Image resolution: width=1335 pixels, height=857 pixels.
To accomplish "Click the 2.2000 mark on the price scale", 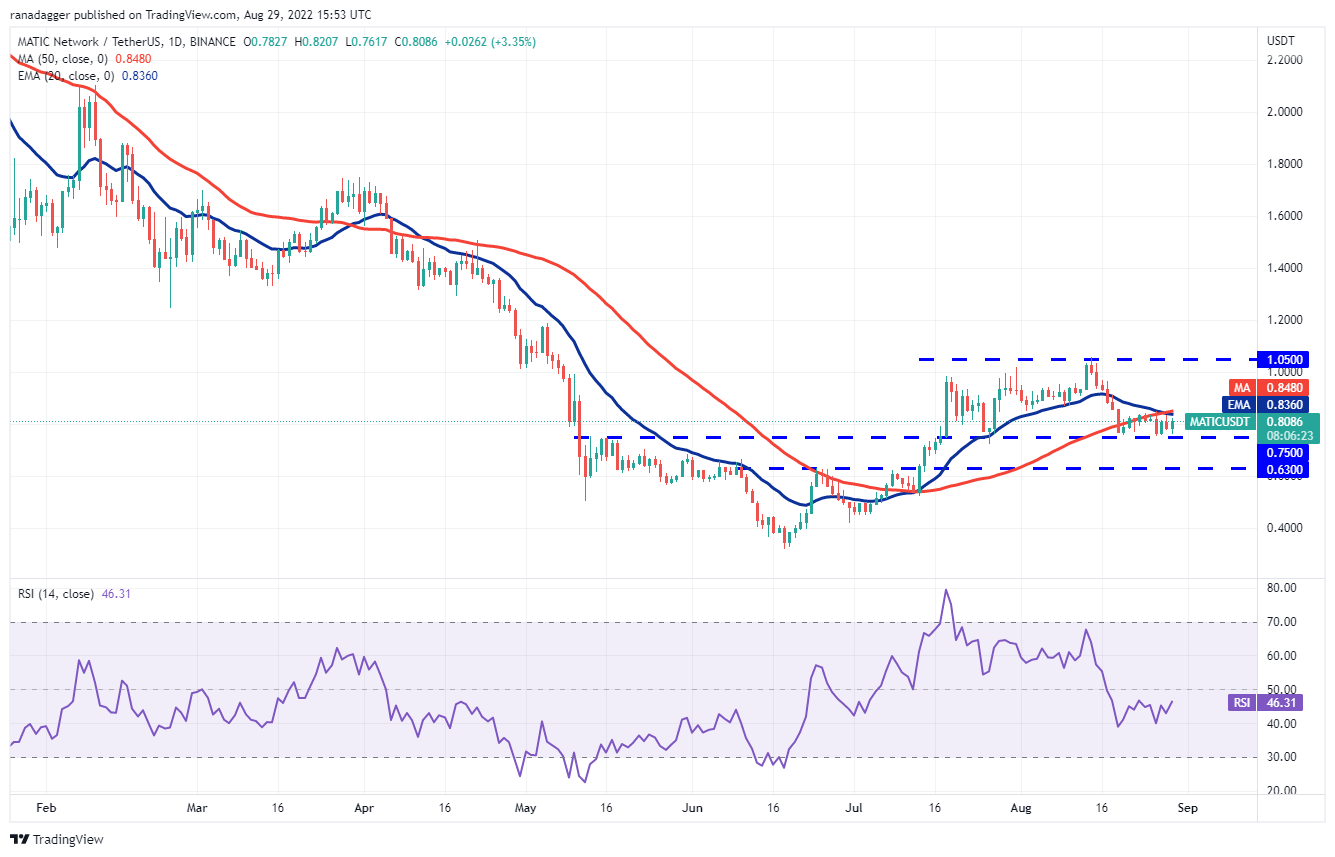I will tap(1283, 60).
